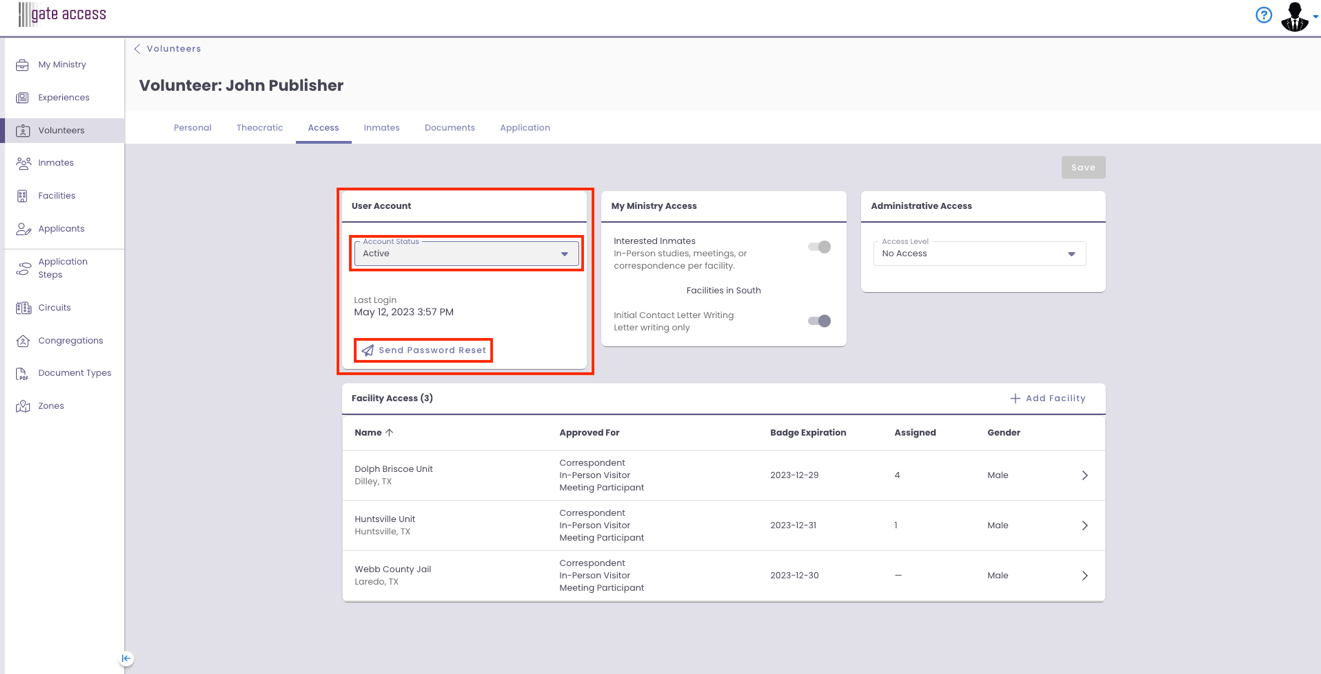Click the Gate Access logo
Screen dimensions: 1321x674
[62, 14]
